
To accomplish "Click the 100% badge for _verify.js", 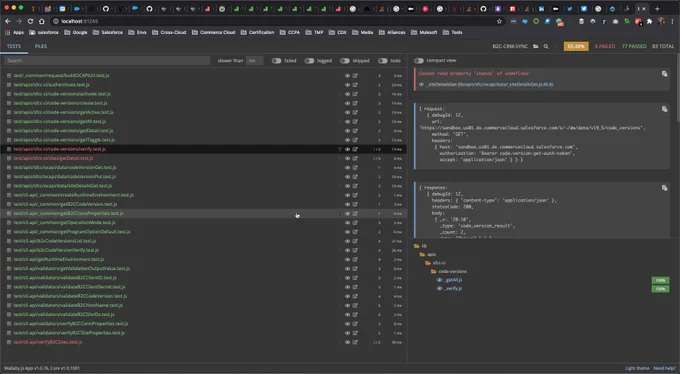I will 660,289.
